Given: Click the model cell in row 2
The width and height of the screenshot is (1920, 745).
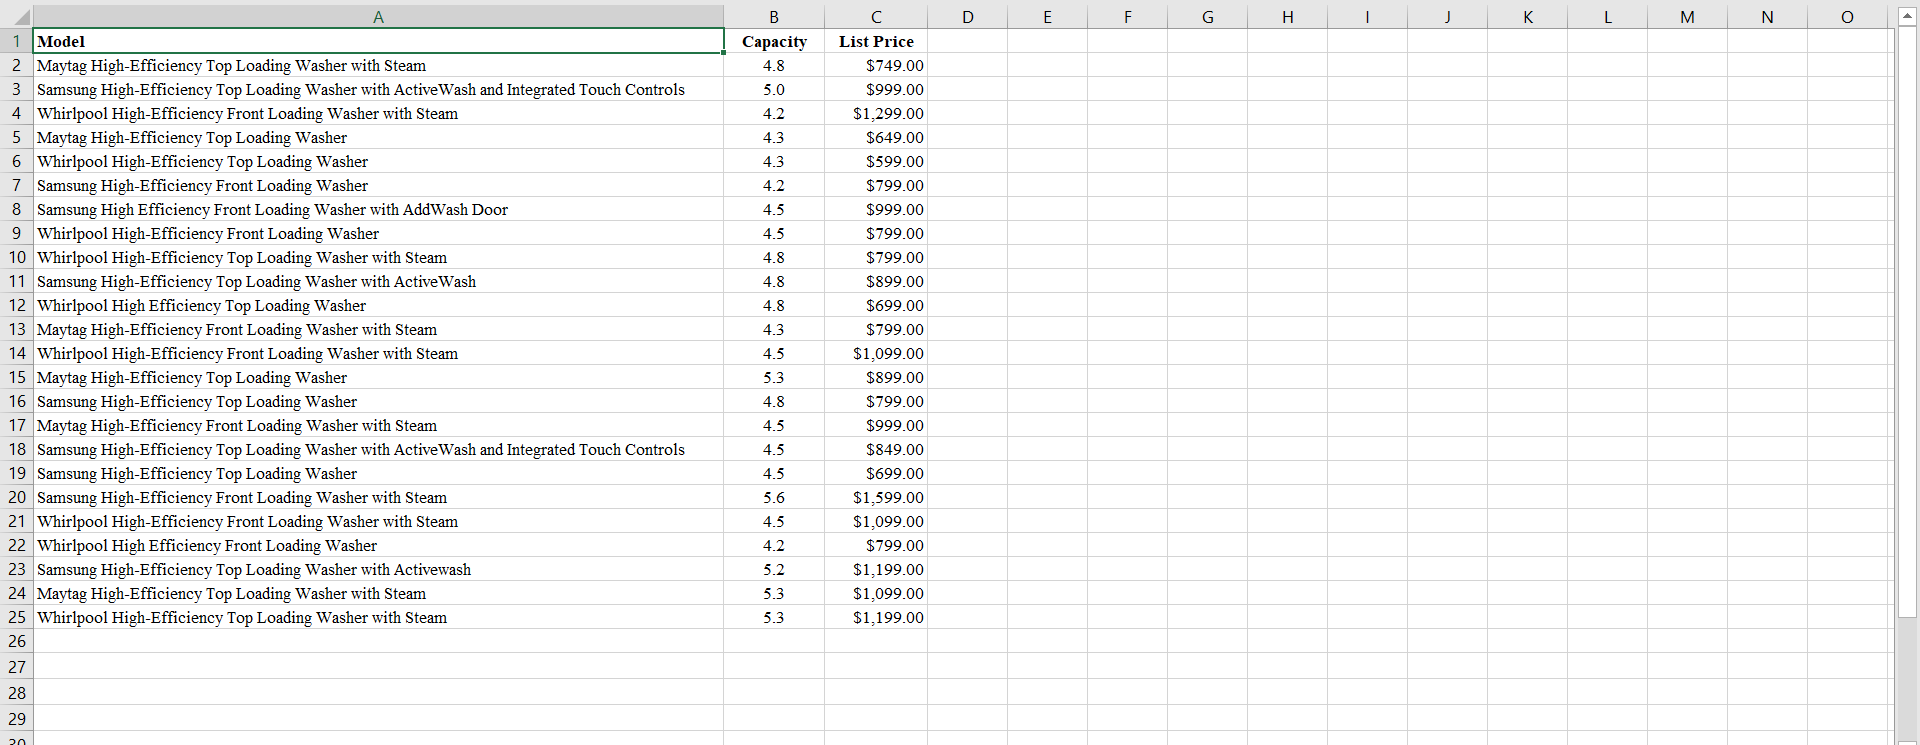Looking at the screenshot, I should click(378, 65).
